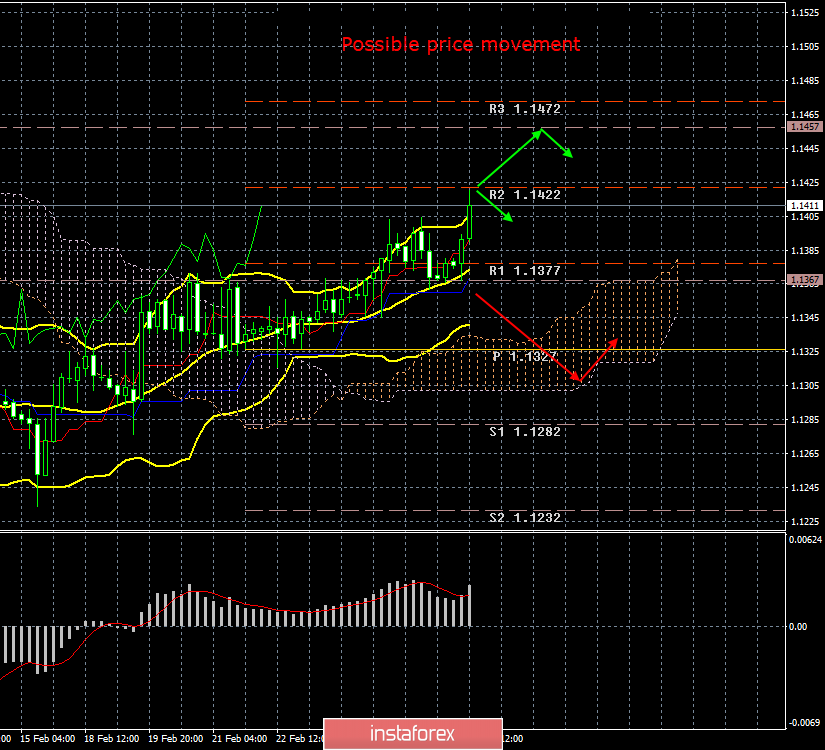
Task: Click the last MACD histogram bar
Action: coord(469,605)
